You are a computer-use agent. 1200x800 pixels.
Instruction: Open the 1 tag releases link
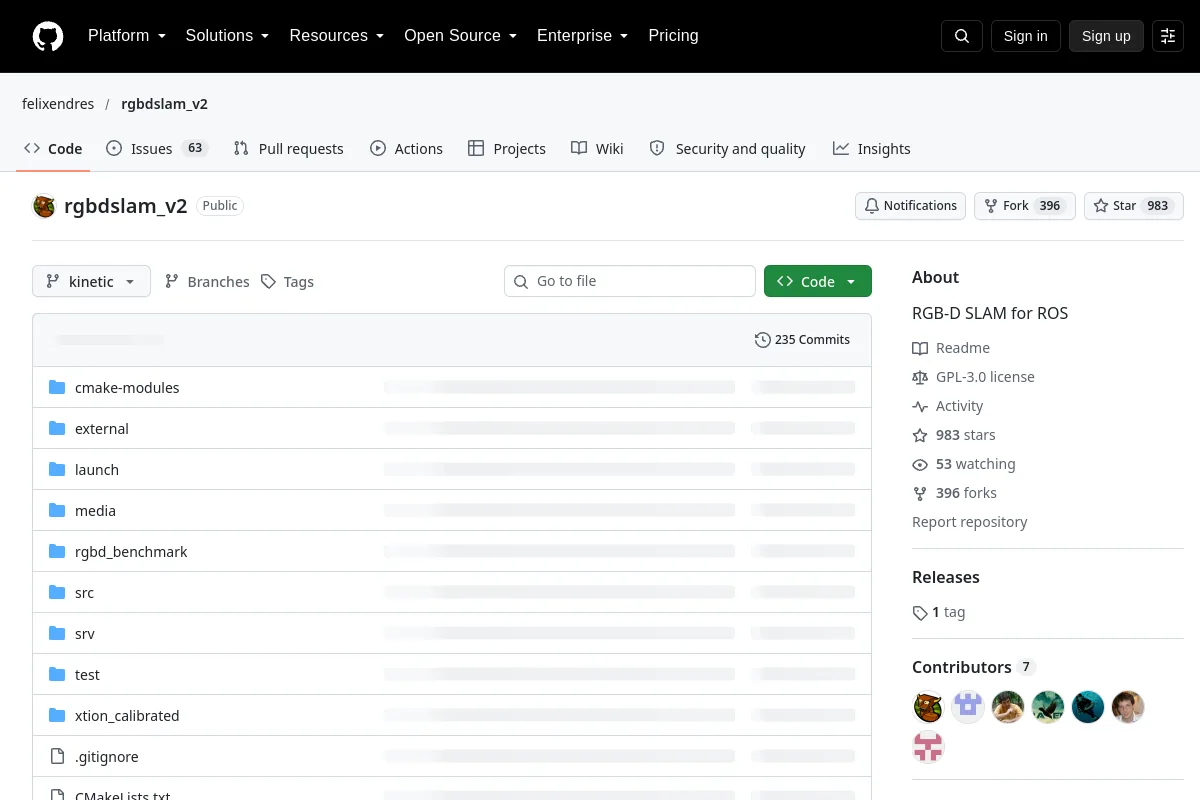[939, 612]
